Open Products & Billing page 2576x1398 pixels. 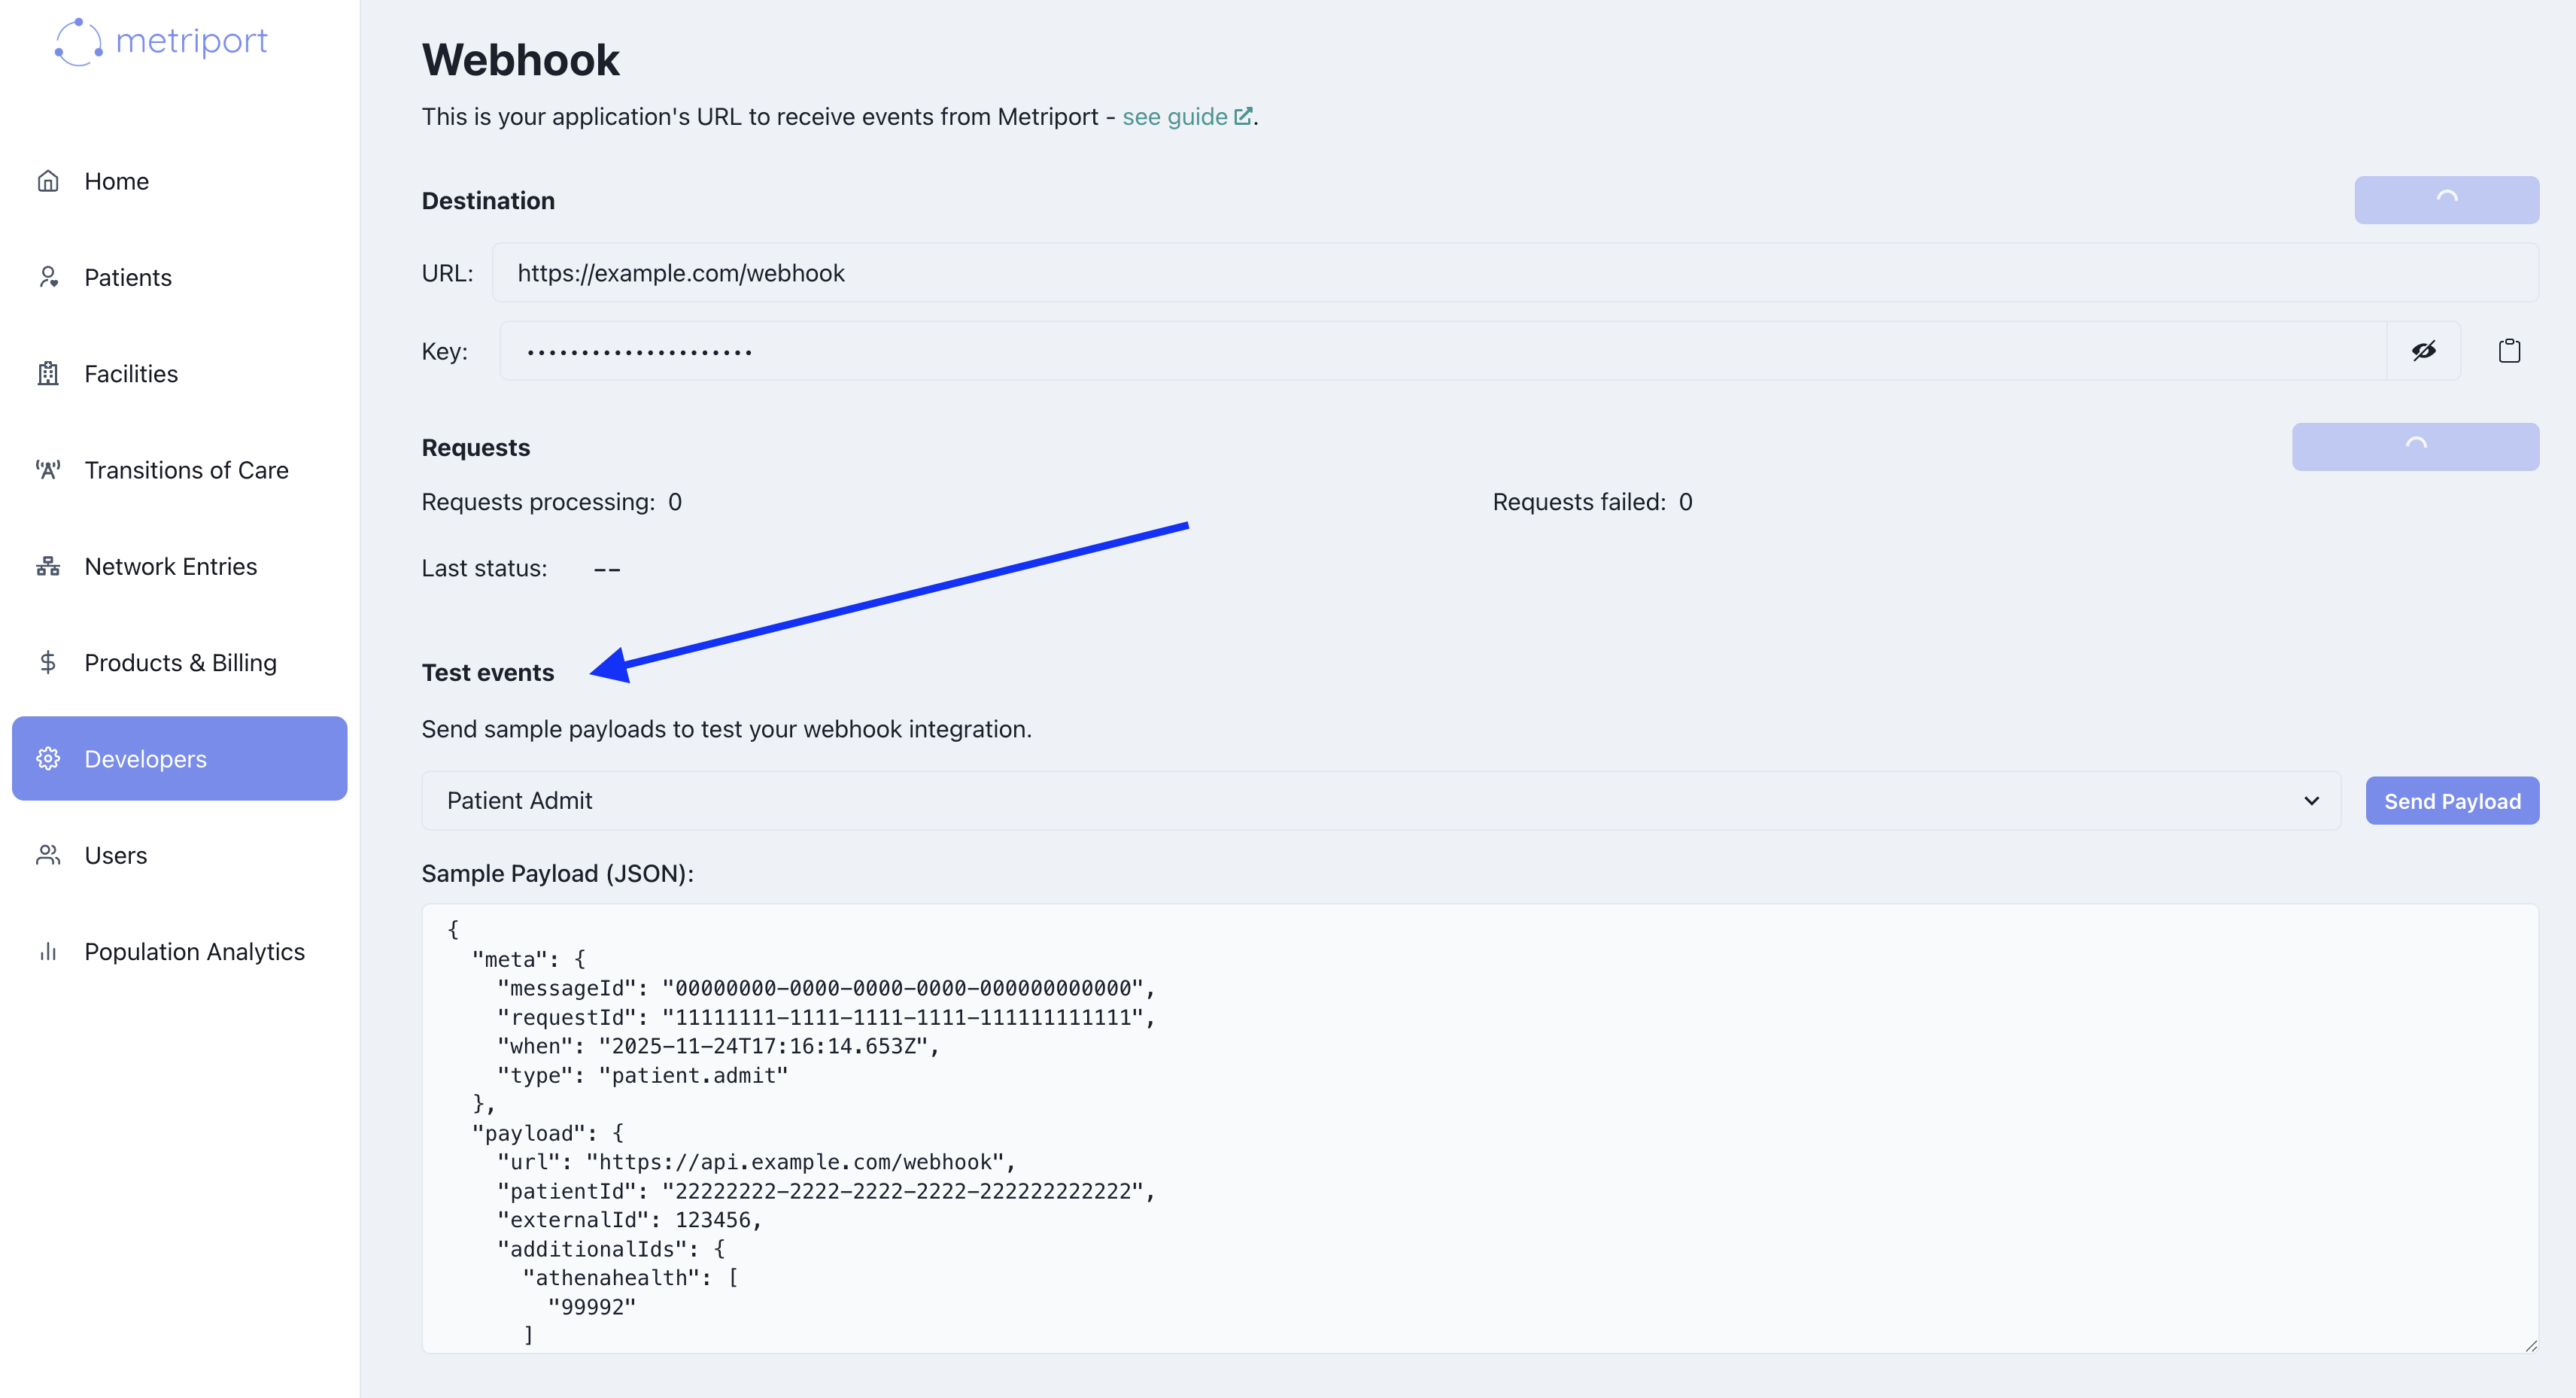click(180, 662)
